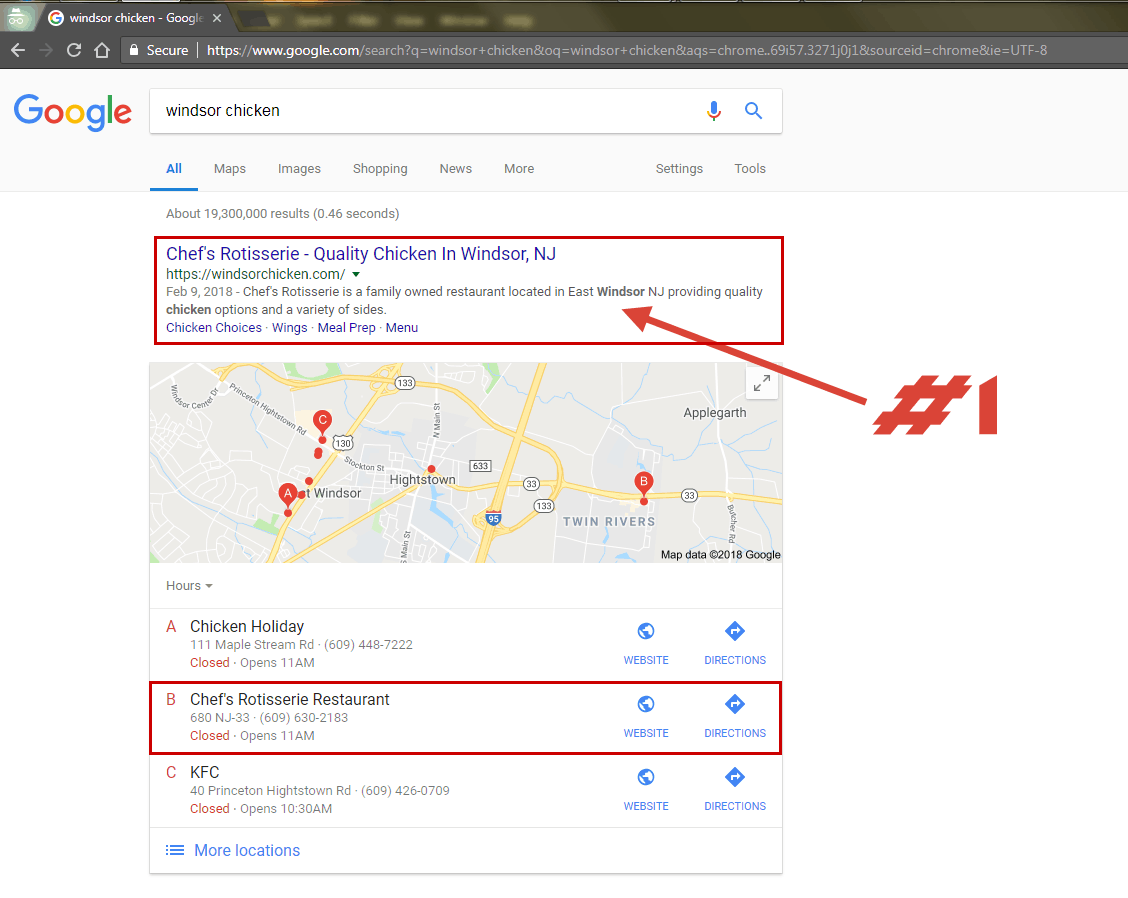Screen dimensions: 1128x898
Task: Click the '680 NJ-33' address text
Action: (x=219, y=717)
